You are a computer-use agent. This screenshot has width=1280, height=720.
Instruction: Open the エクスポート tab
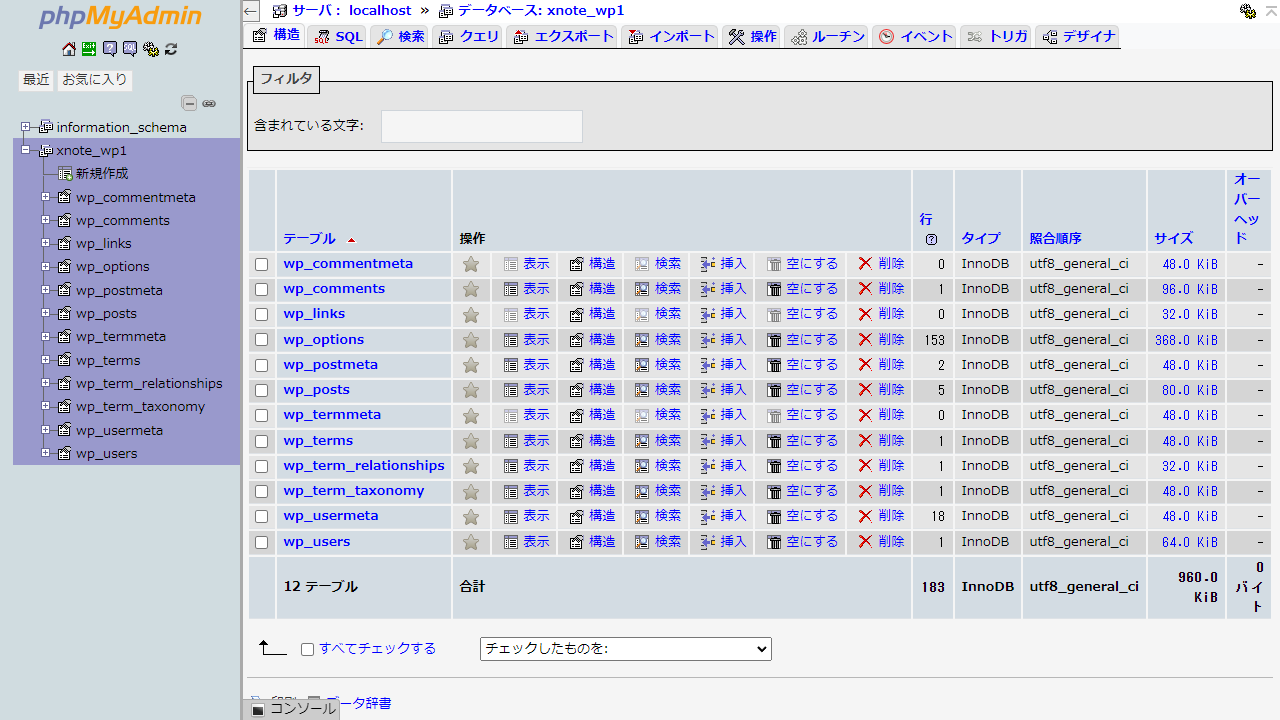(x=563, y=36)
